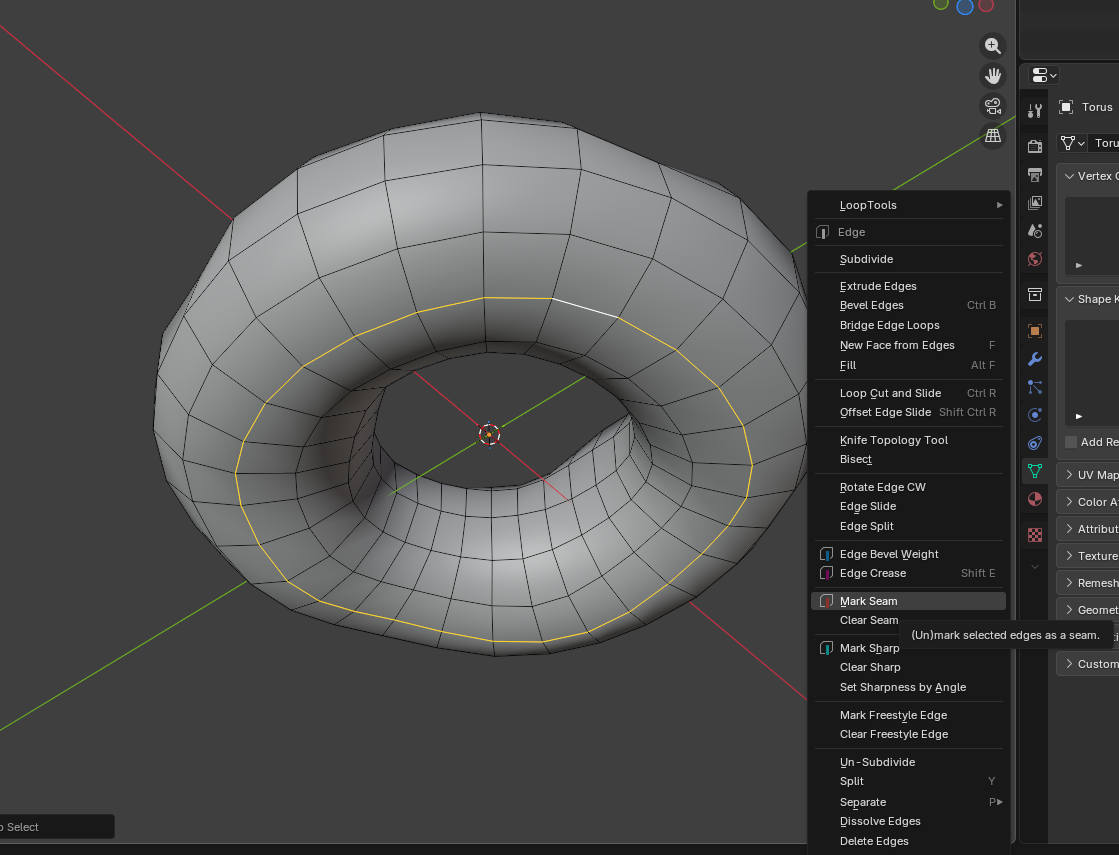Choose Knife Topology Tool
This screenshot has width=1119, height=855.
point(908,440)
